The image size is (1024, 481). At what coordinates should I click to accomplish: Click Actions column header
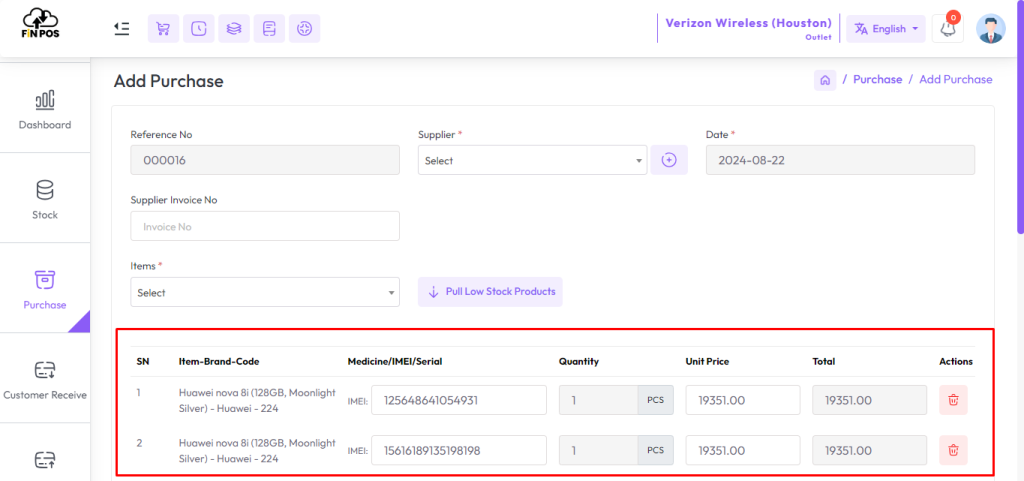(956, 362)
